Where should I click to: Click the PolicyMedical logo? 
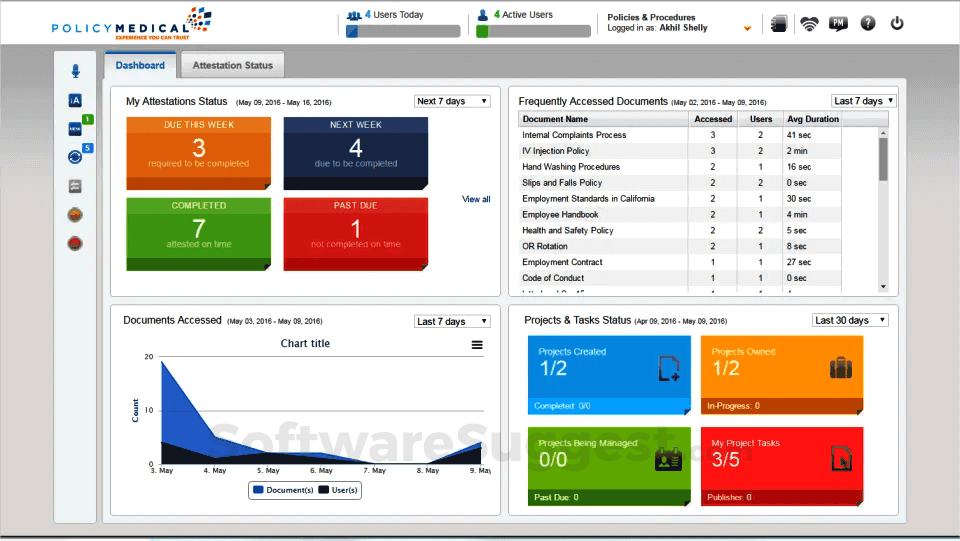coord(132,24)
